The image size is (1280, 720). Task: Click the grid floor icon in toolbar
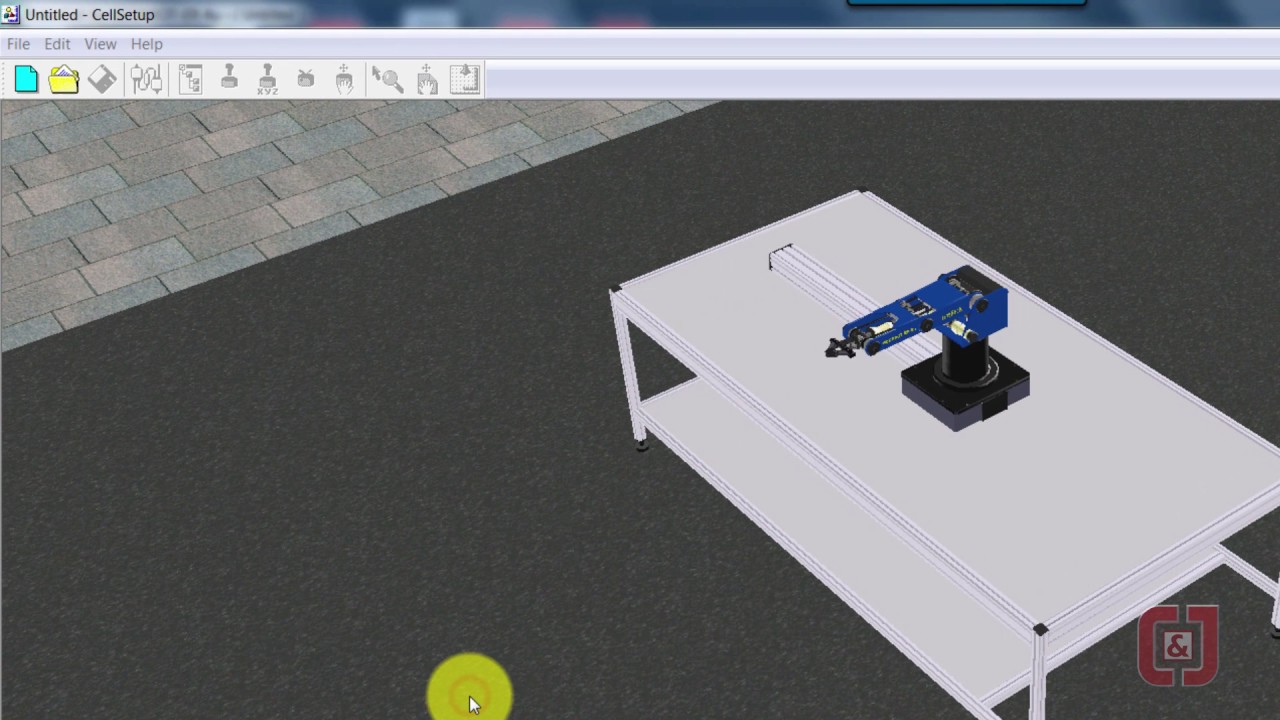point(465,80)
